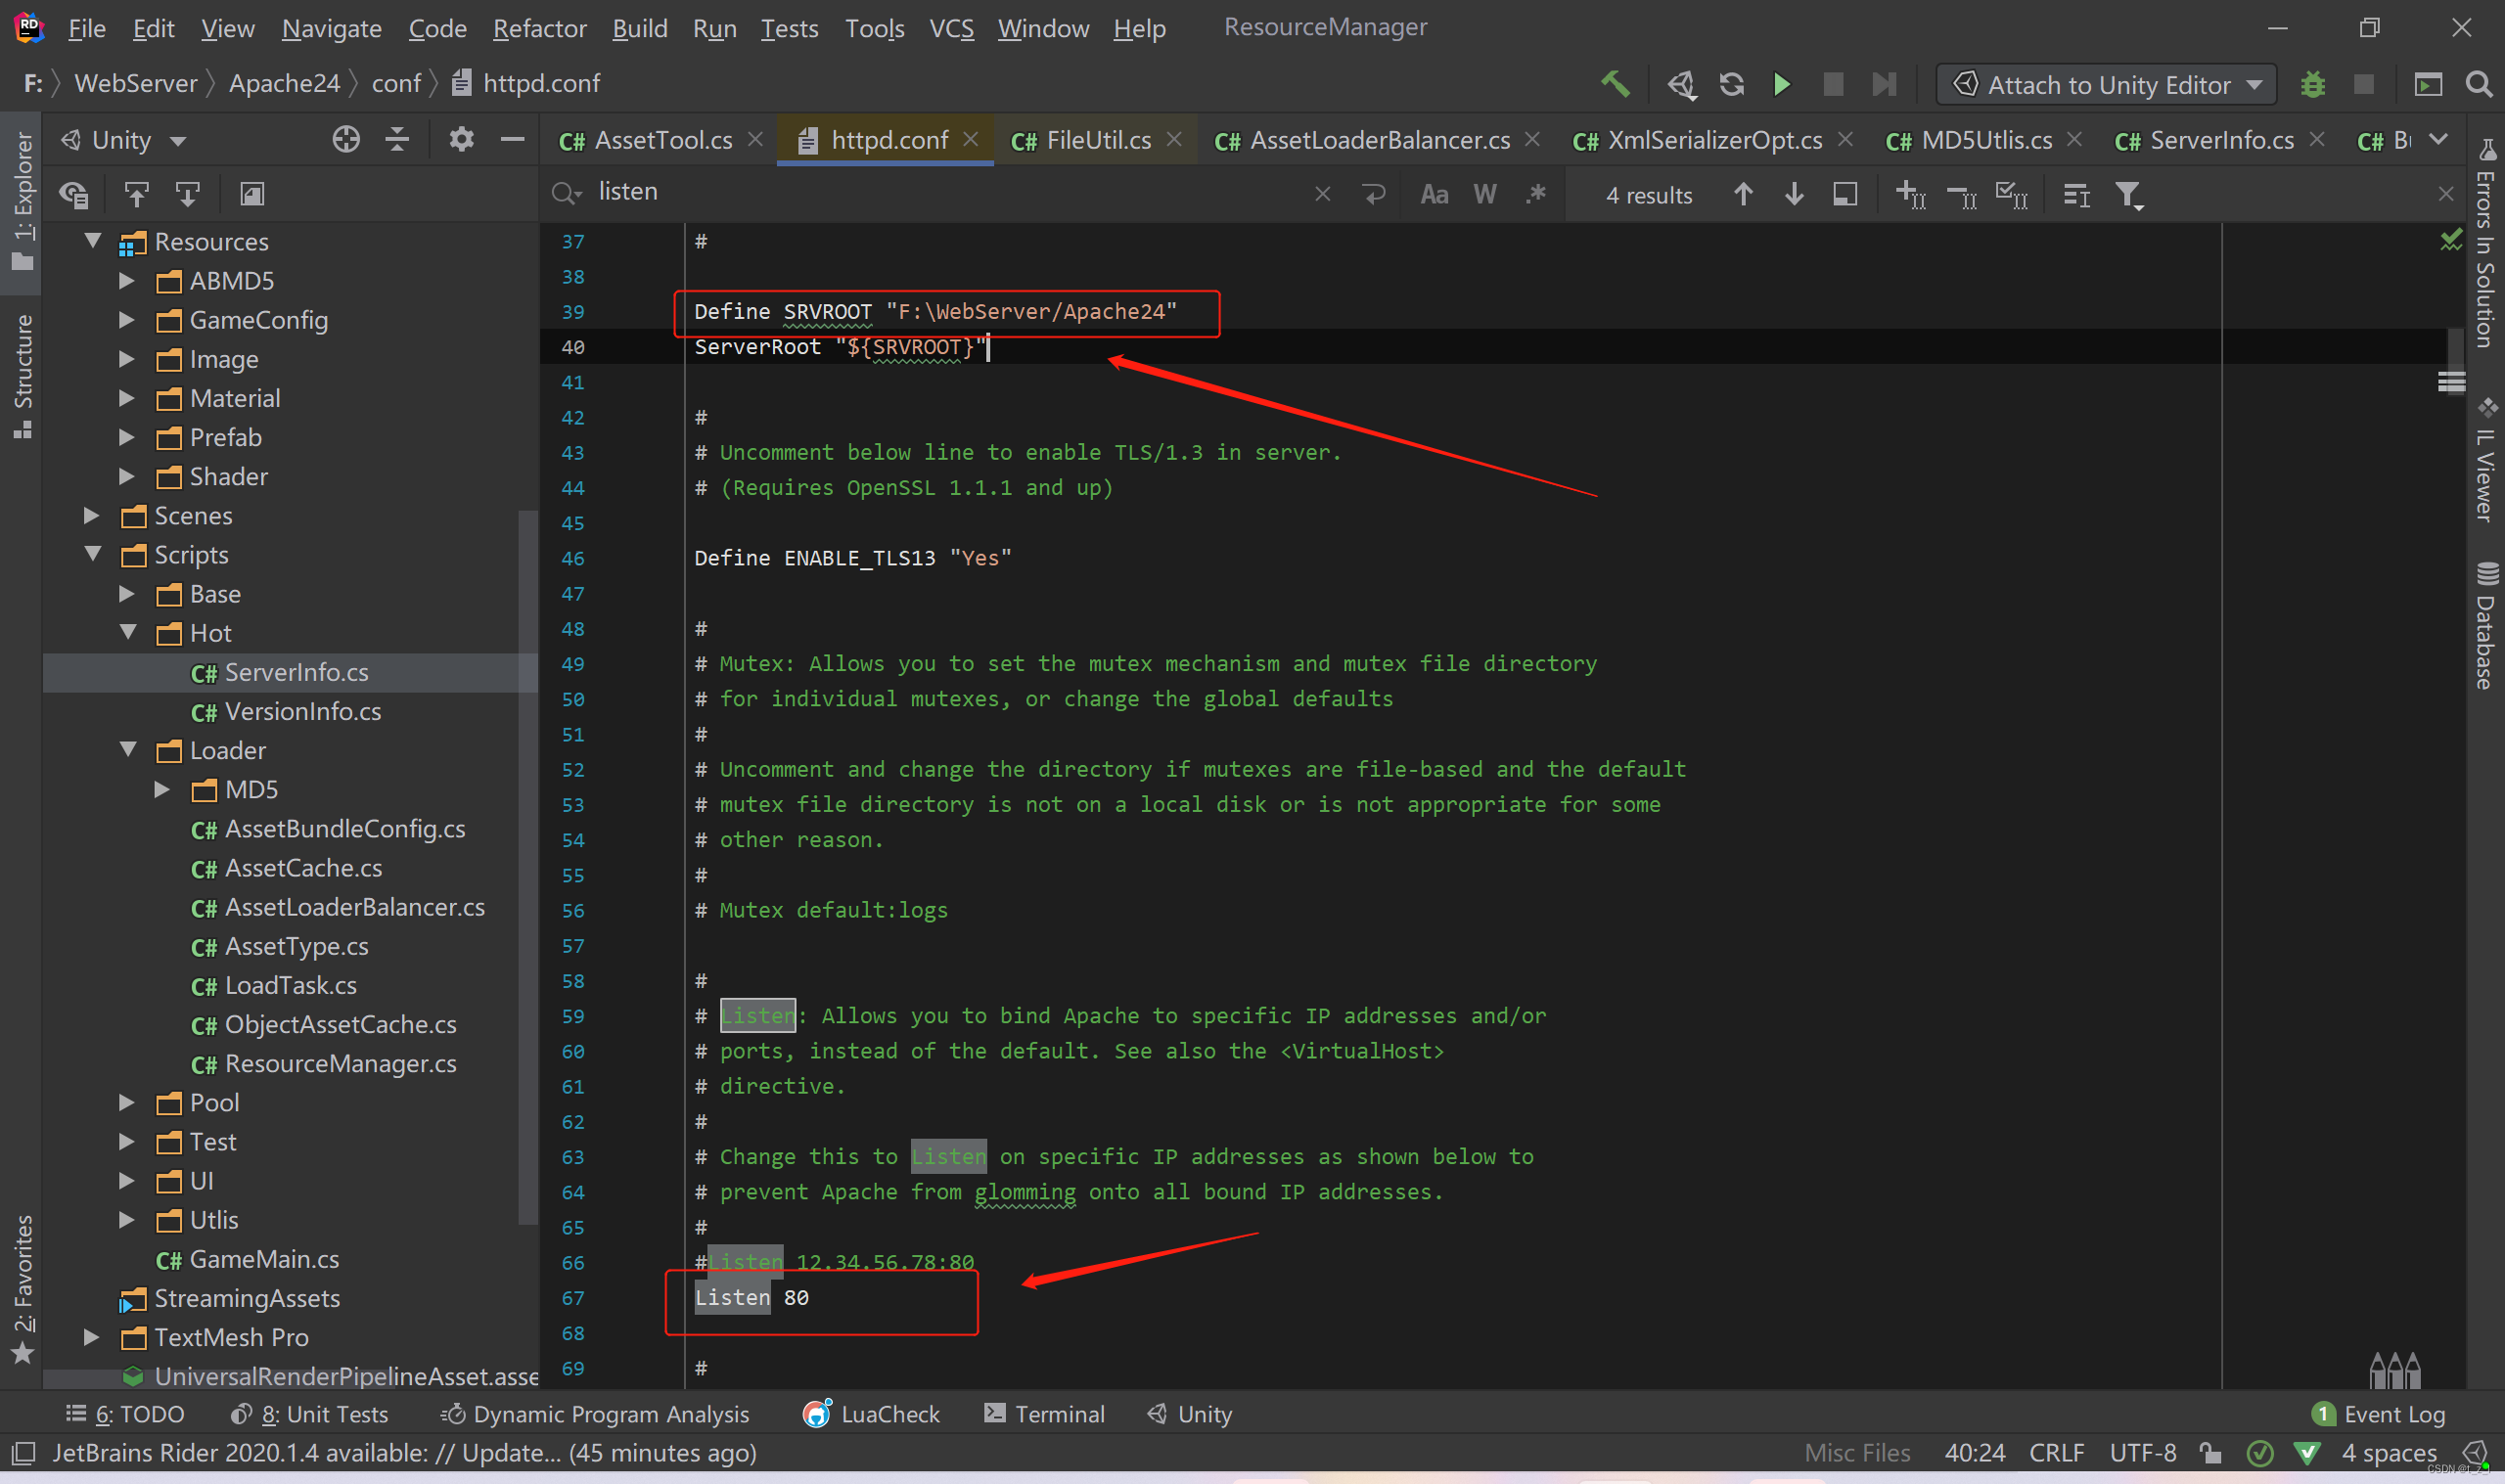Click the Rider update notification
The image size is (2505, 1484).
click(404, 1452)
